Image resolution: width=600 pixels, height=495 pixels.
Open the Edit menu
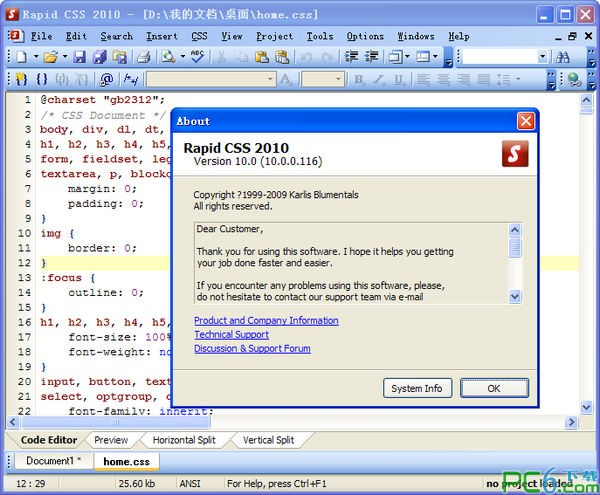76,36
